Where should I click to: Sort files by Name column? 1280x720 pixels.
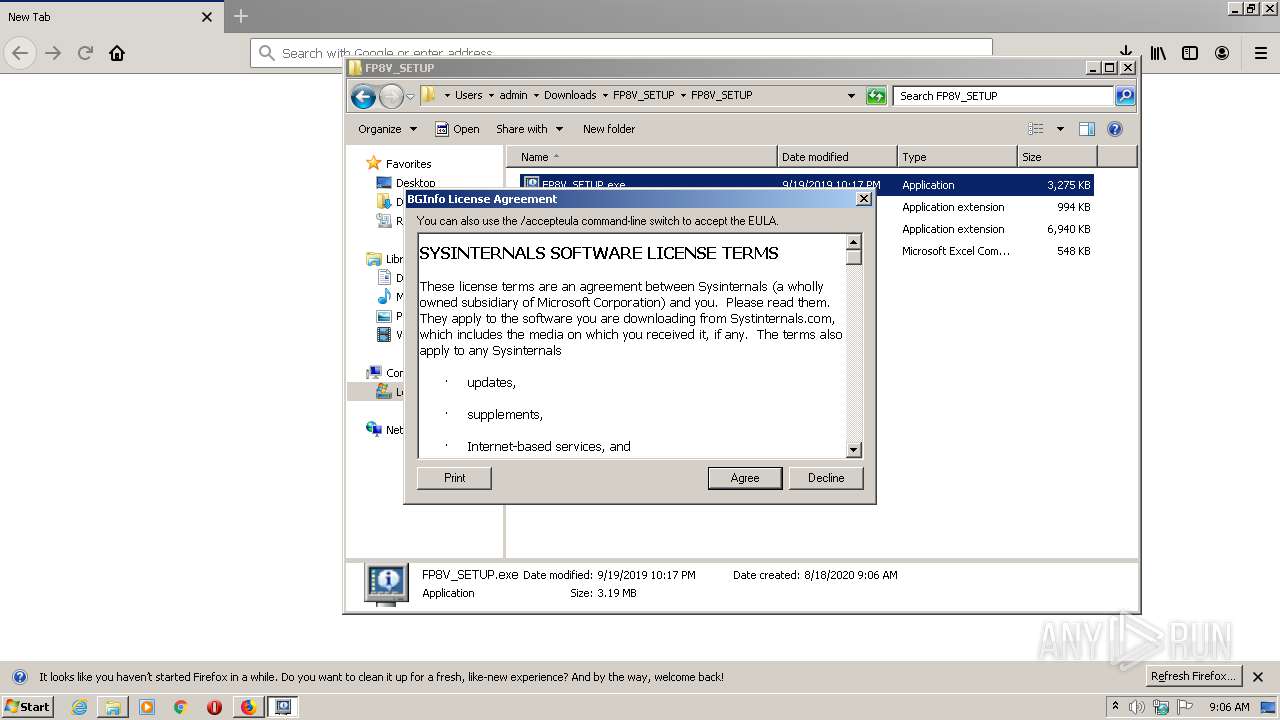[x=642, y=157]
